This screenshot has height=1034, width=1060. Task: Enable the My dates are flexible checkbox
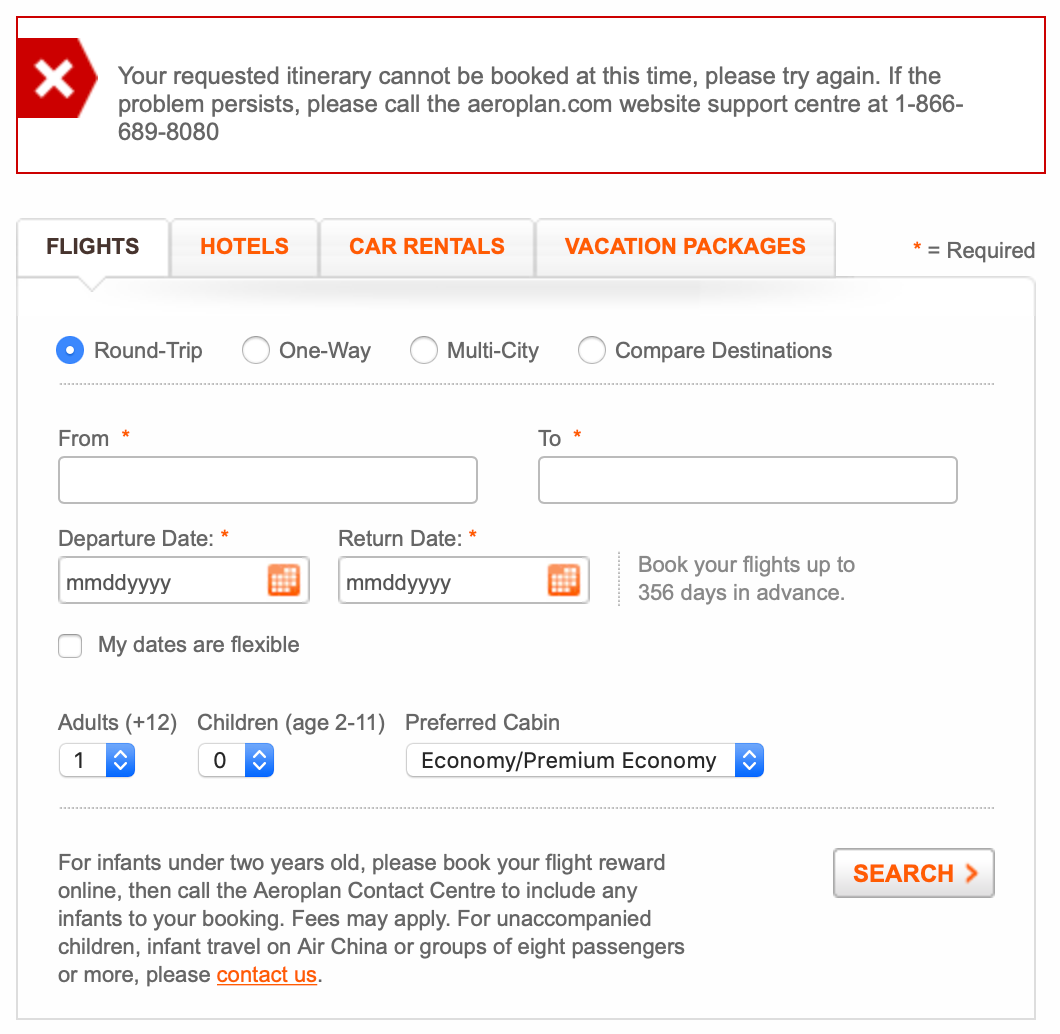click(x=69, y=645)
